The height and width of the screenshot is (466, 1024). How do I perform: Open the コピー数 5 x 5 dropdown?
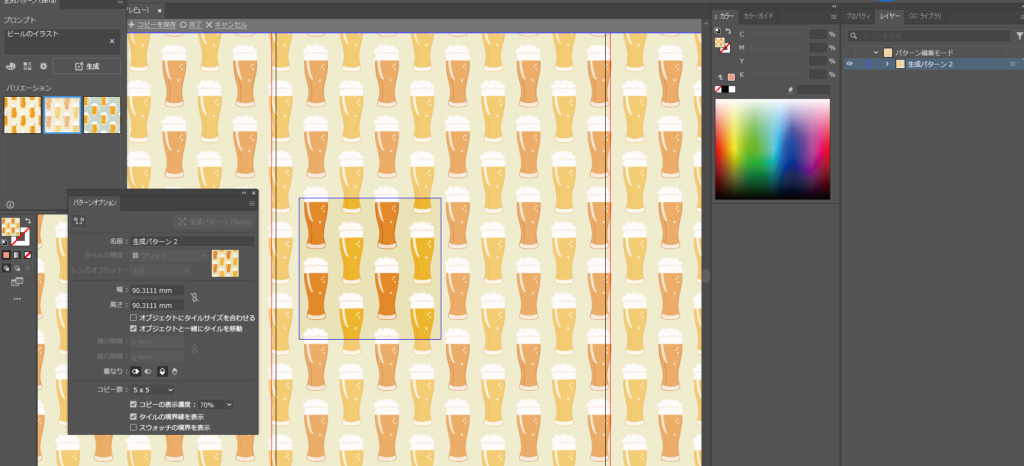(153, 389)
